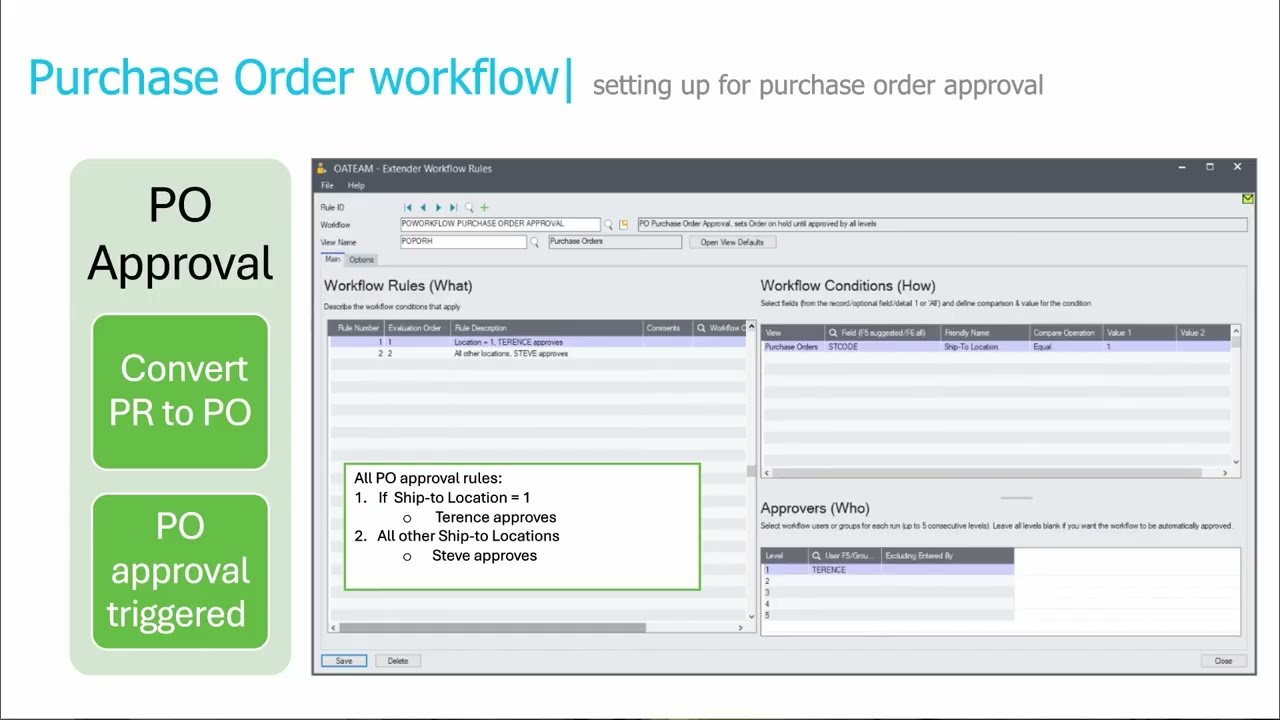Open the Workflow field finder magnifier
The height and width of the screenshot is (720, 1280).
(608, 225)
